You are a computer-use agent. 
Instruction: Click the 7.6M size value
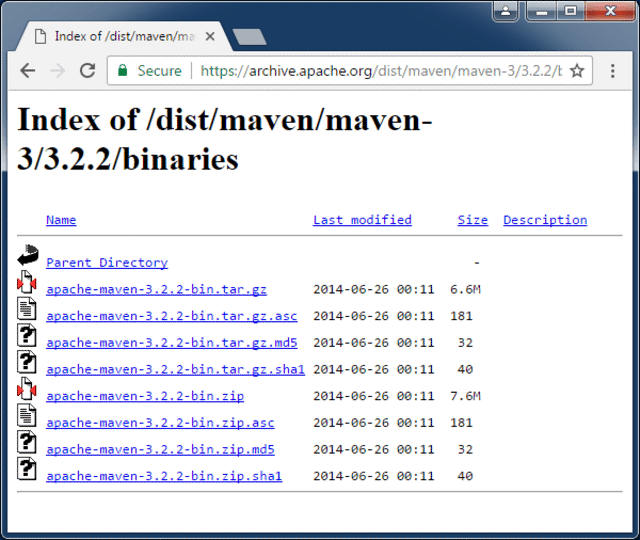point(465,396)
